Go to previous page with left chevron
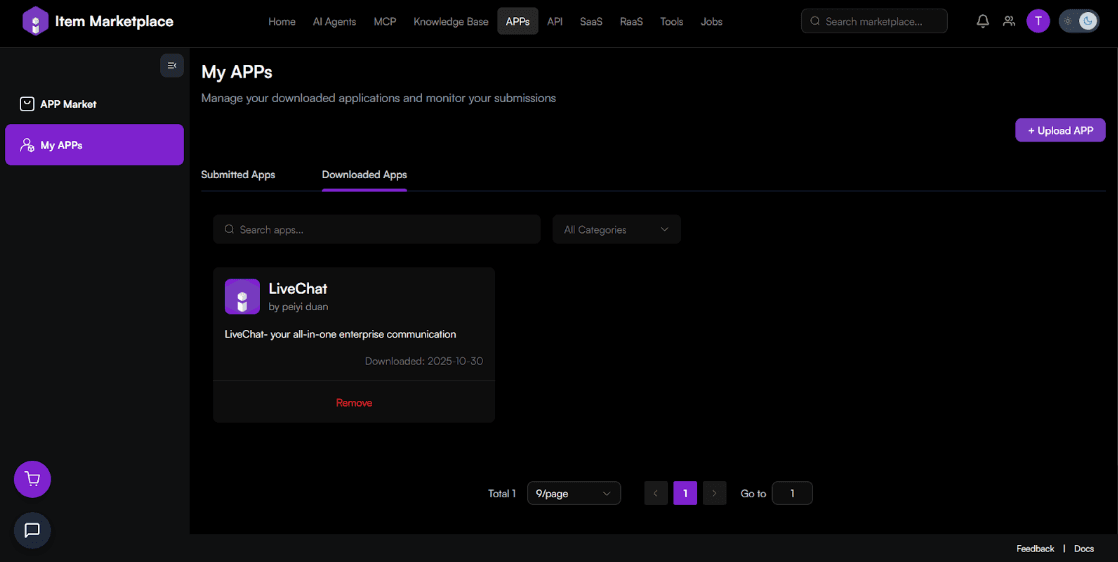Screen dimensions: 1118x562 tap(656, 493)
